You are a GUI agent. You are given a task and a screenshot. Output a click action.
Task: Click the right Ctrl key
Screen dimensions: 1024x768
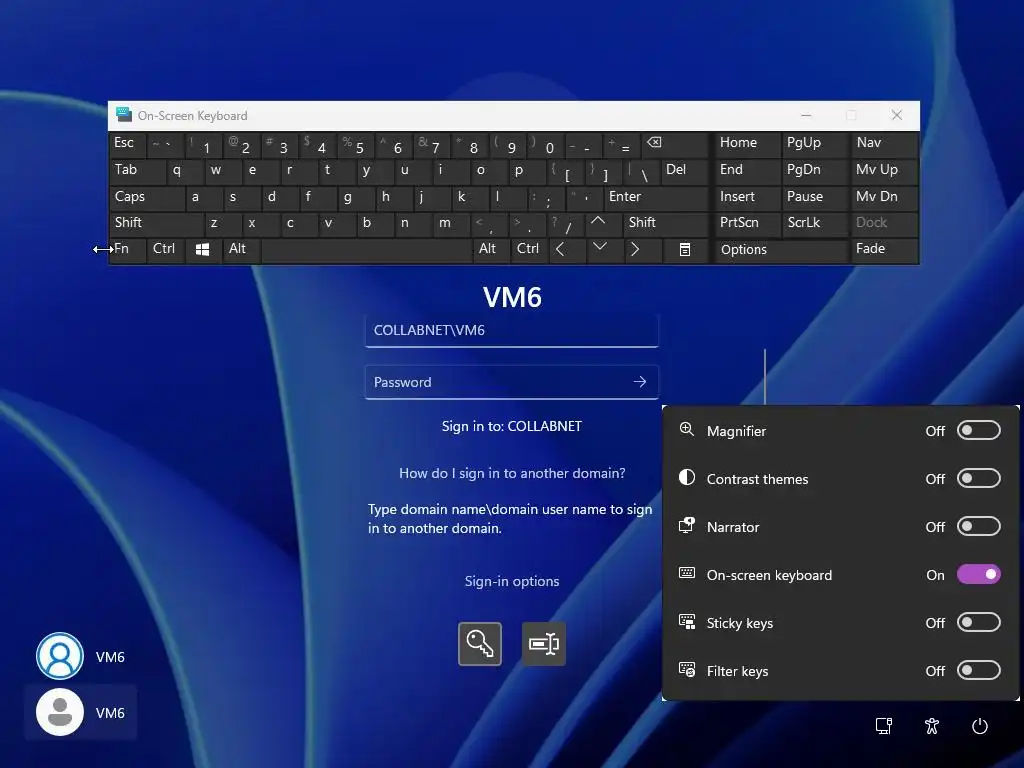coord(529,249)
